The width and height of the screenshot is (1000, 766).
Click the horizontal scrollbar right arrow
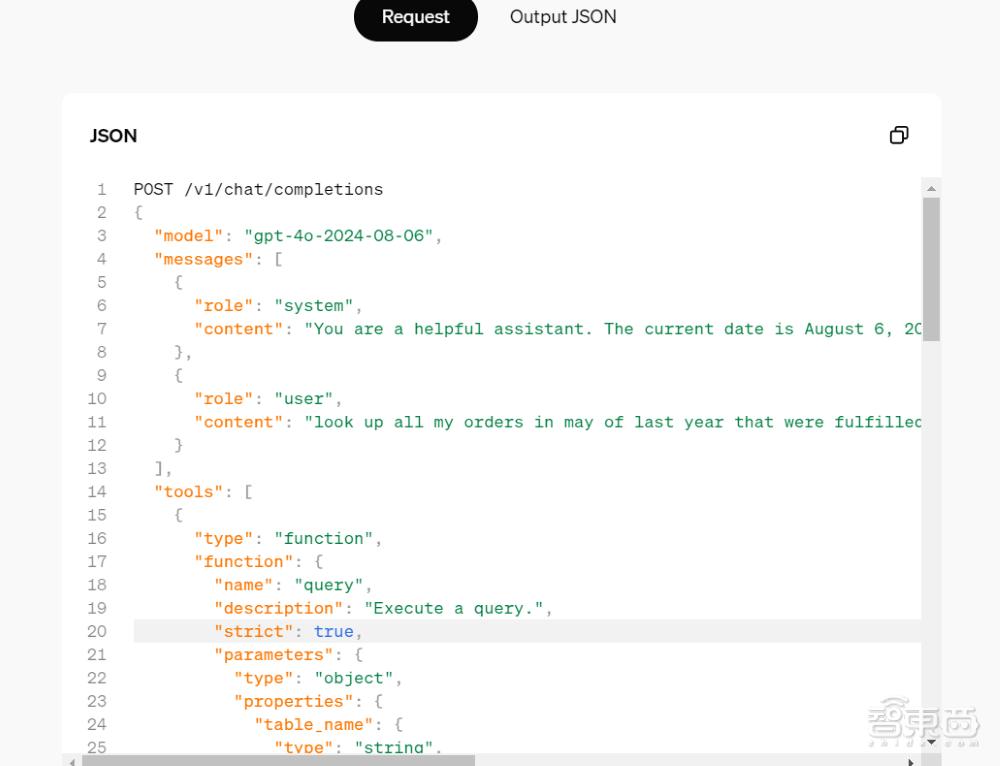[911, 762]
